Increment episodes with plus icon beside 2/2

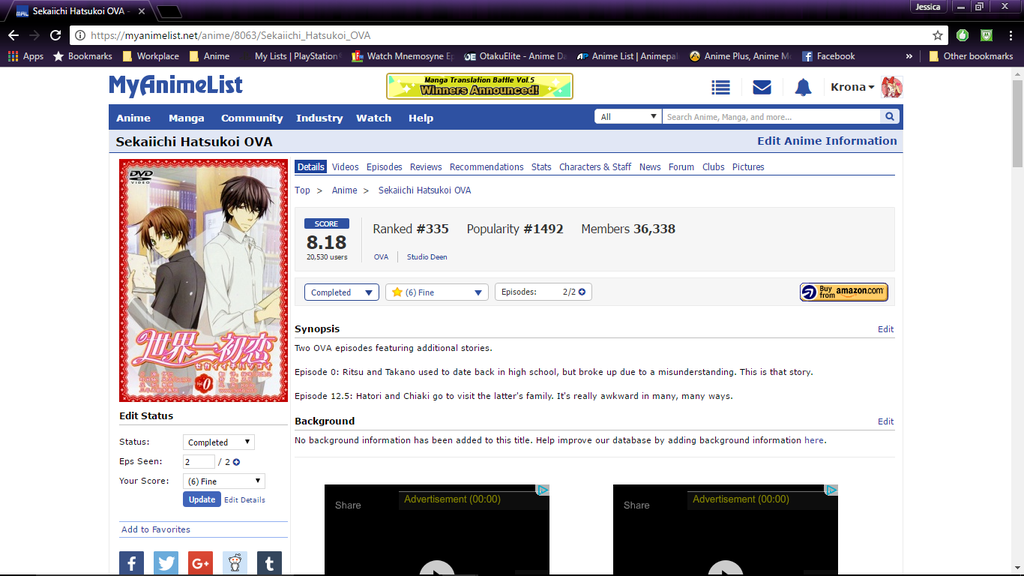click(582, 292)
